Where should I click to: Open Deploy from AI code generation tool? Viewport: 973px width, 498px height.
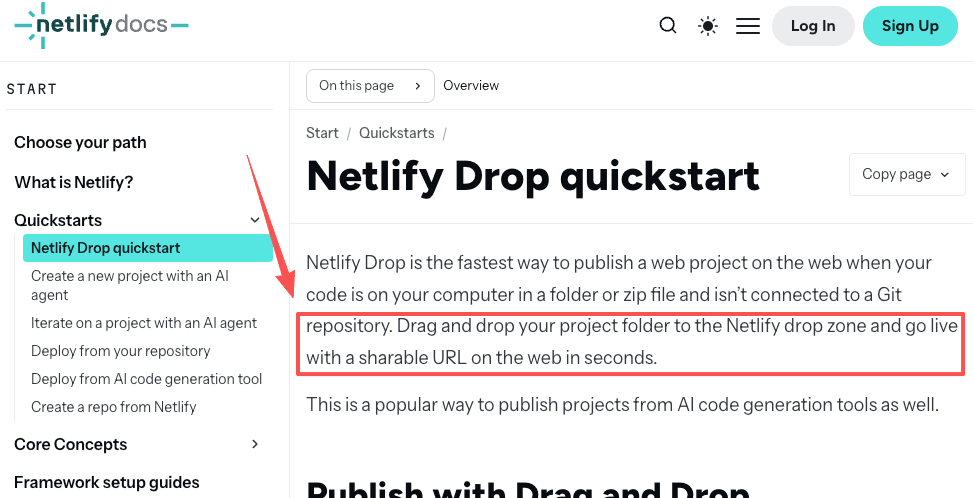click(146, 379)
